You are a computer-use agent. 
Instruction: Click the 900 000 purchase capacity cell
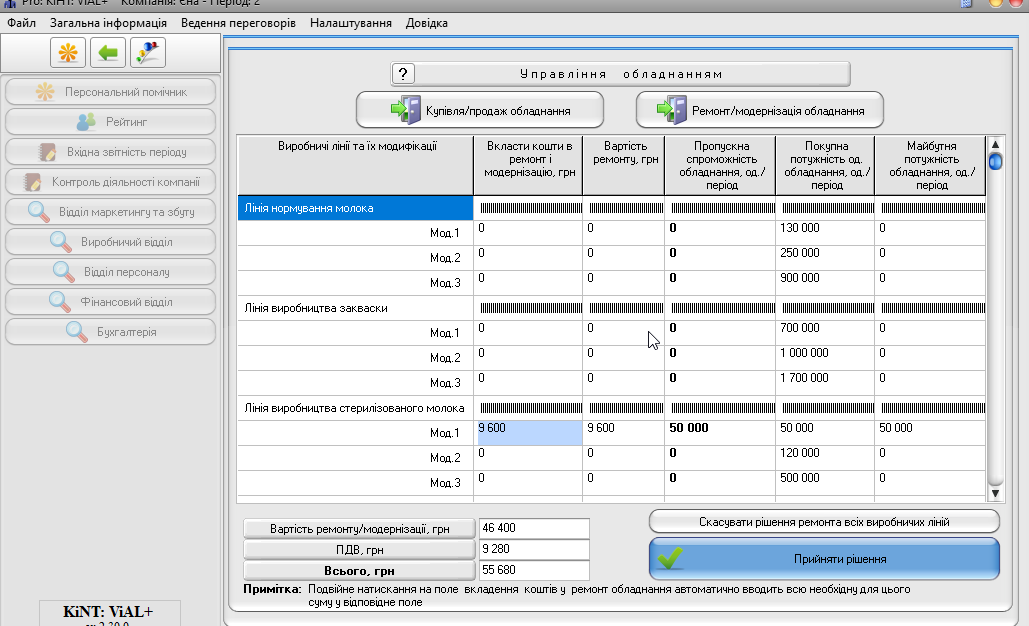825,283
